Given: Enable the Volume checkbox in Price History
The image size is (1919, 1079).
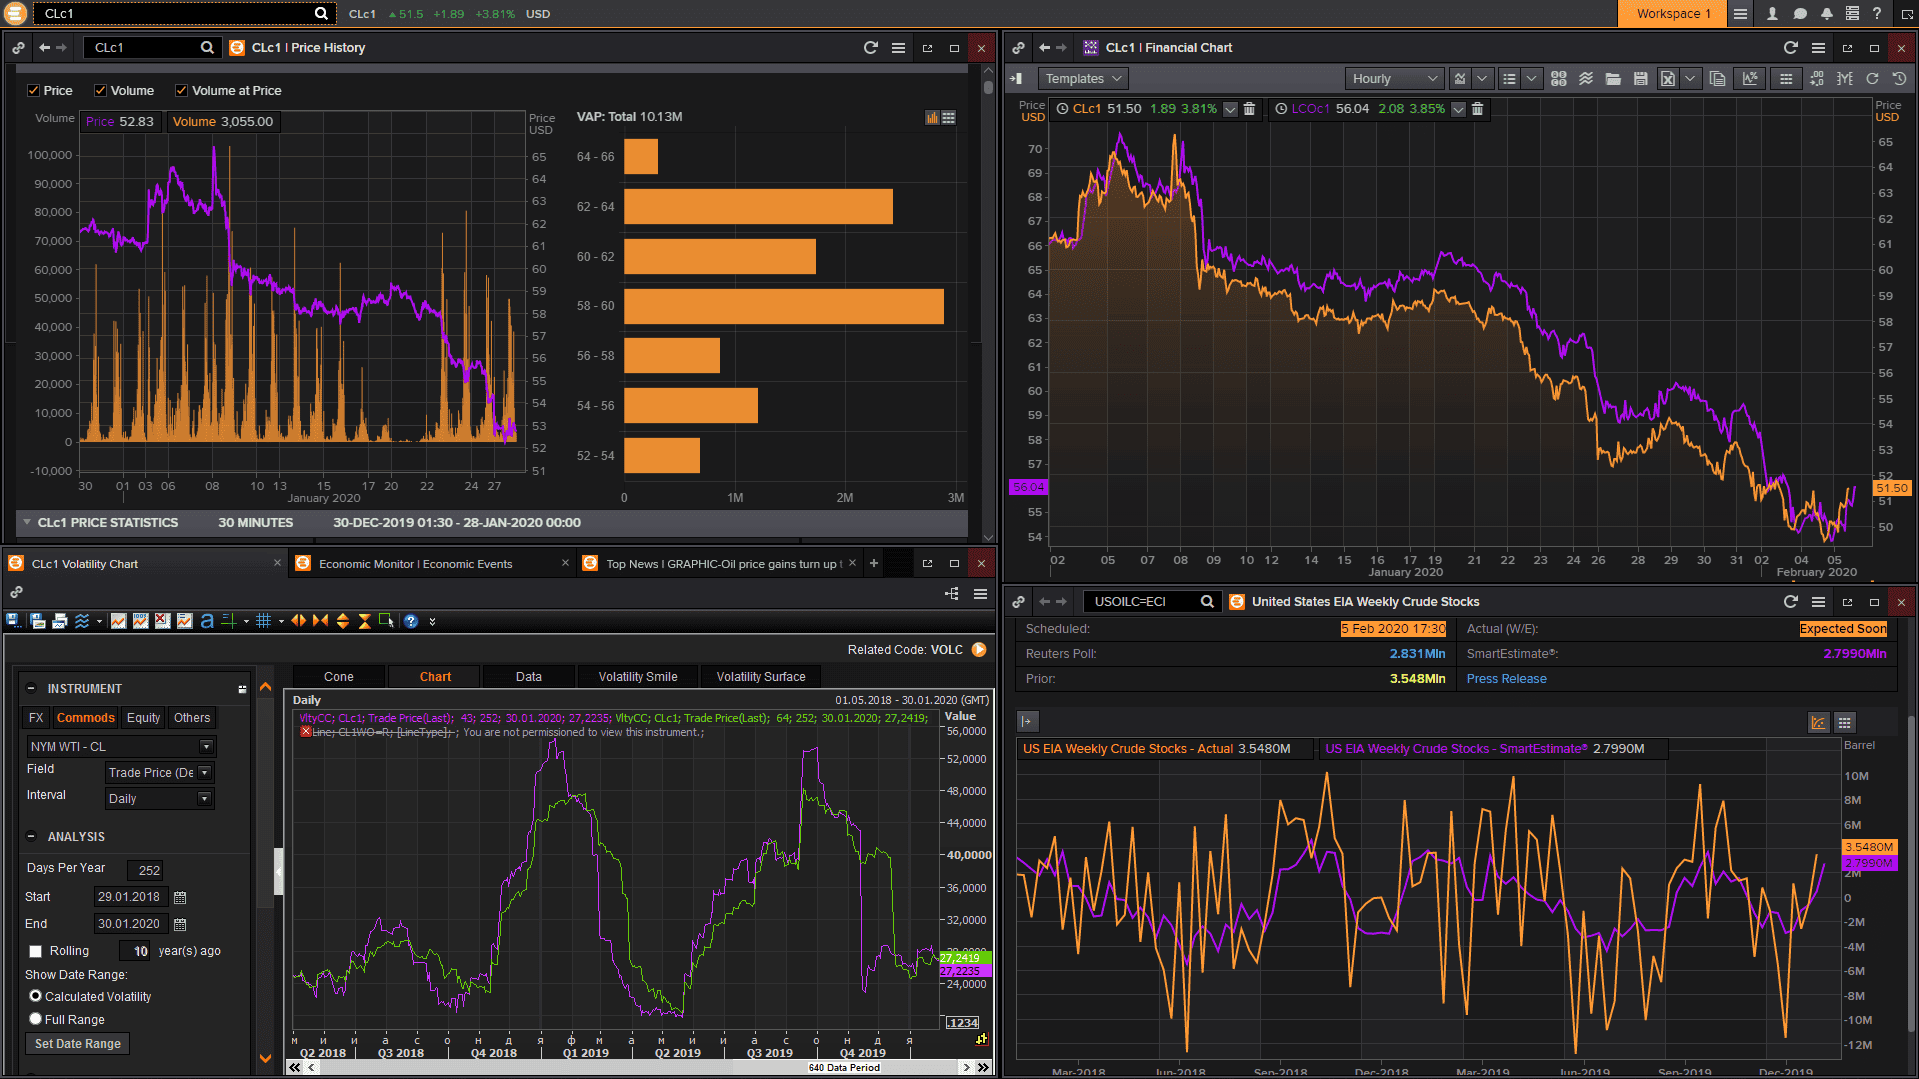Looking at the screenshot, I should (100, 90).
